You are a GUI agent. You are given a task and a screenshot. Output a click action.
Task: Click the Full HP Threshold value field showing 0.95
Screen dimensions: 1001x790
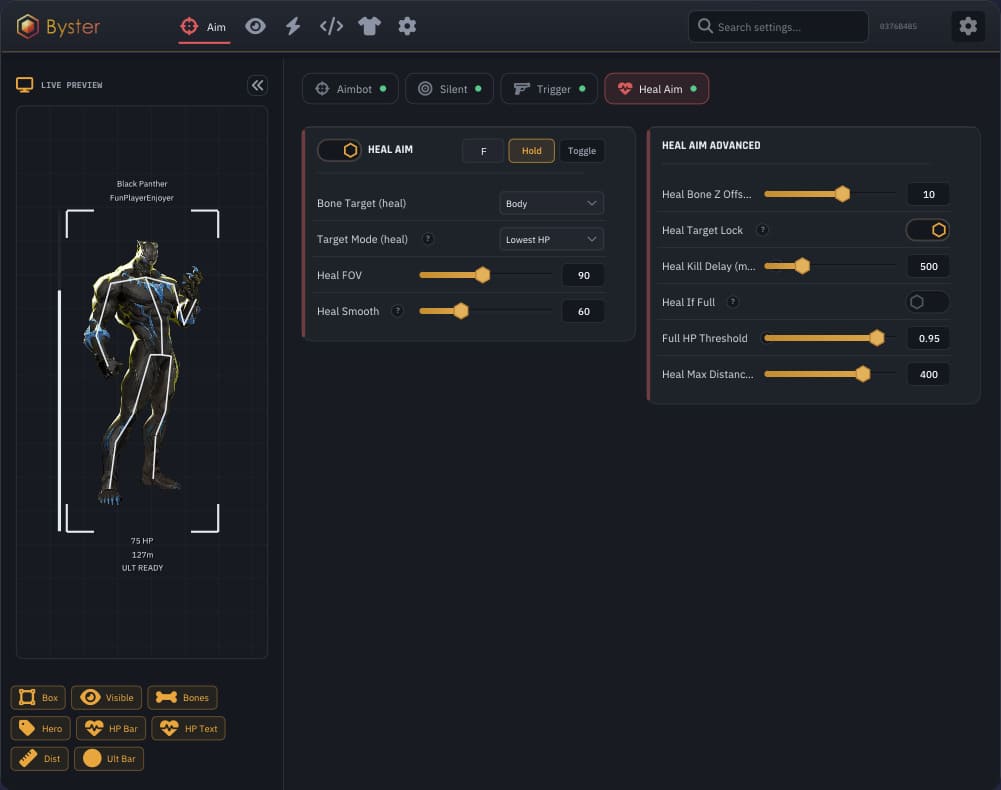click(928, 338)
